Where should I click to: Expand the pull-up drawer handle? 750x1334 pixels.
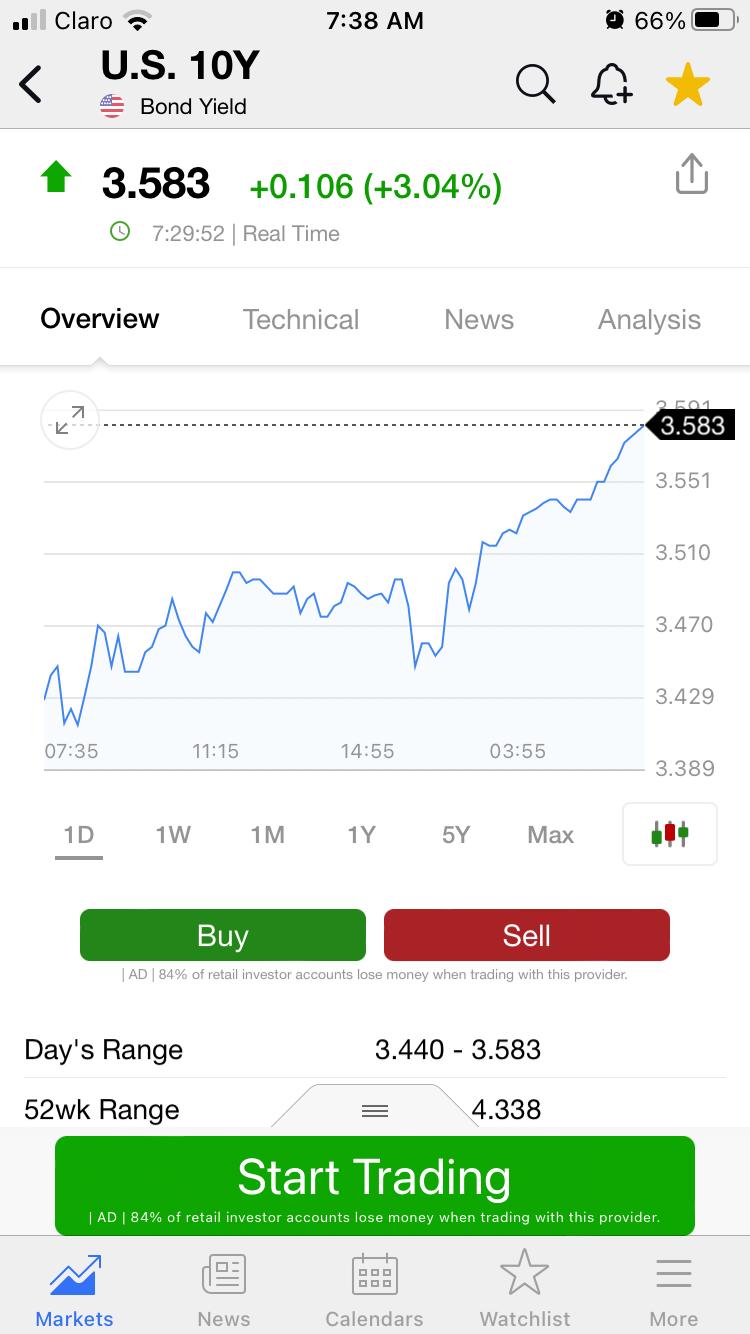374,1110
